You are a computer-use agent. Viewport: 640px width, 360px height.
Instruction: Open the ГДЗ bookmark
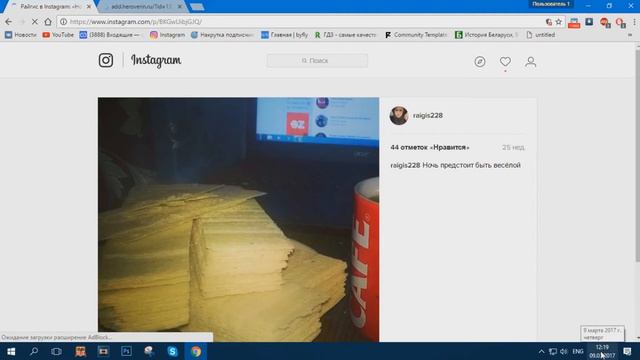coord(346,35)
